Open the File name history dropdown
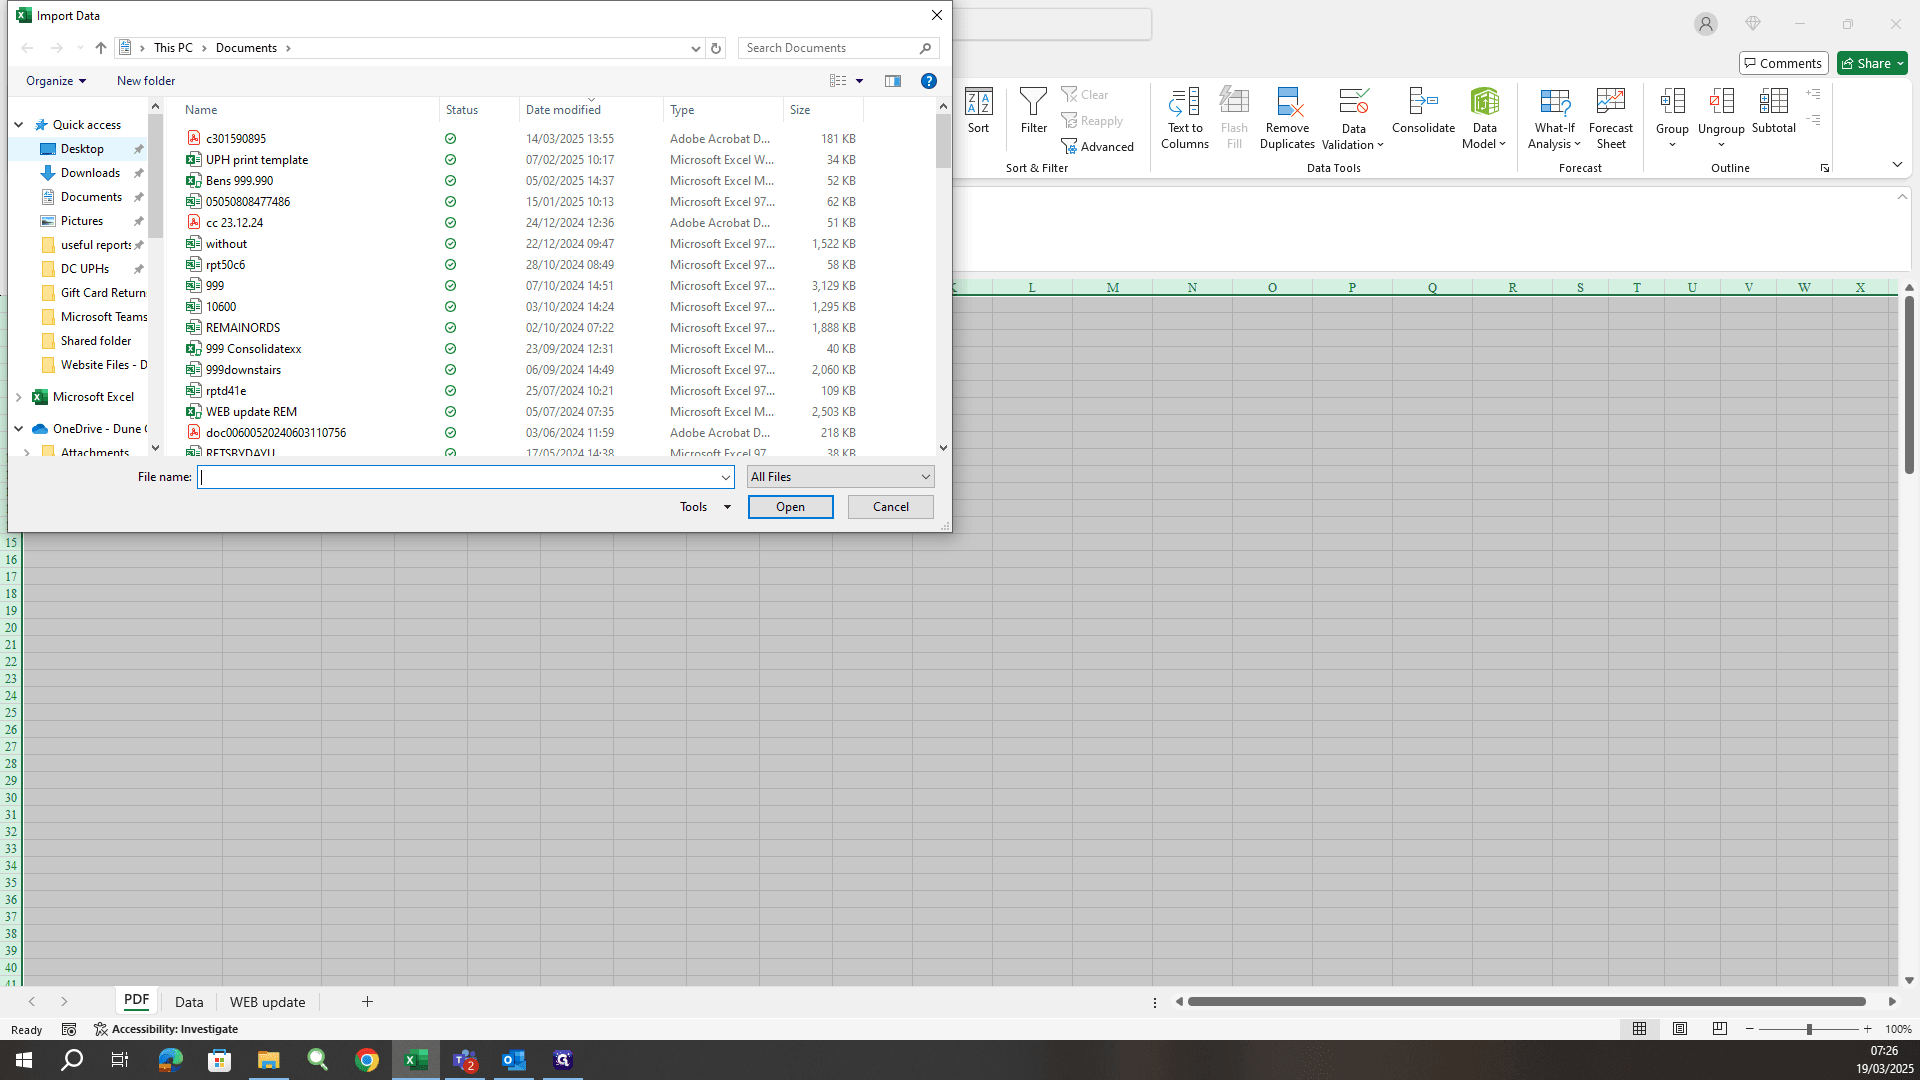 click(726, 477)
